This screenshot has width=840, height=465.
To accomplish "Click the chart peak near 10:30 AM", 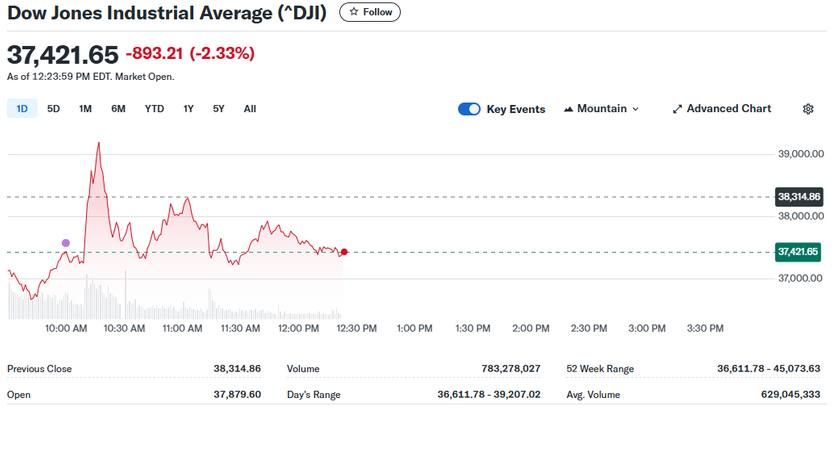I will (x=98, y=144).
